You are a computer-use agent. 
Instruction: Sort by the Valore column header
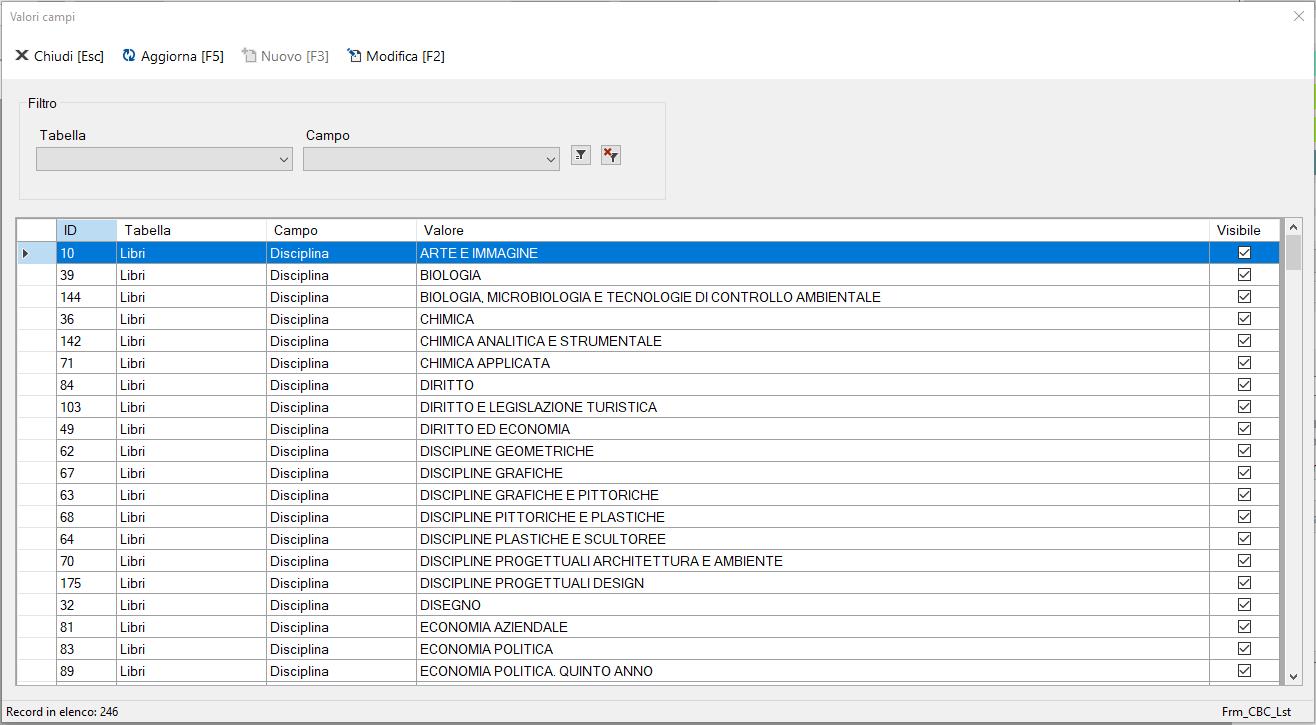(813, 230)
